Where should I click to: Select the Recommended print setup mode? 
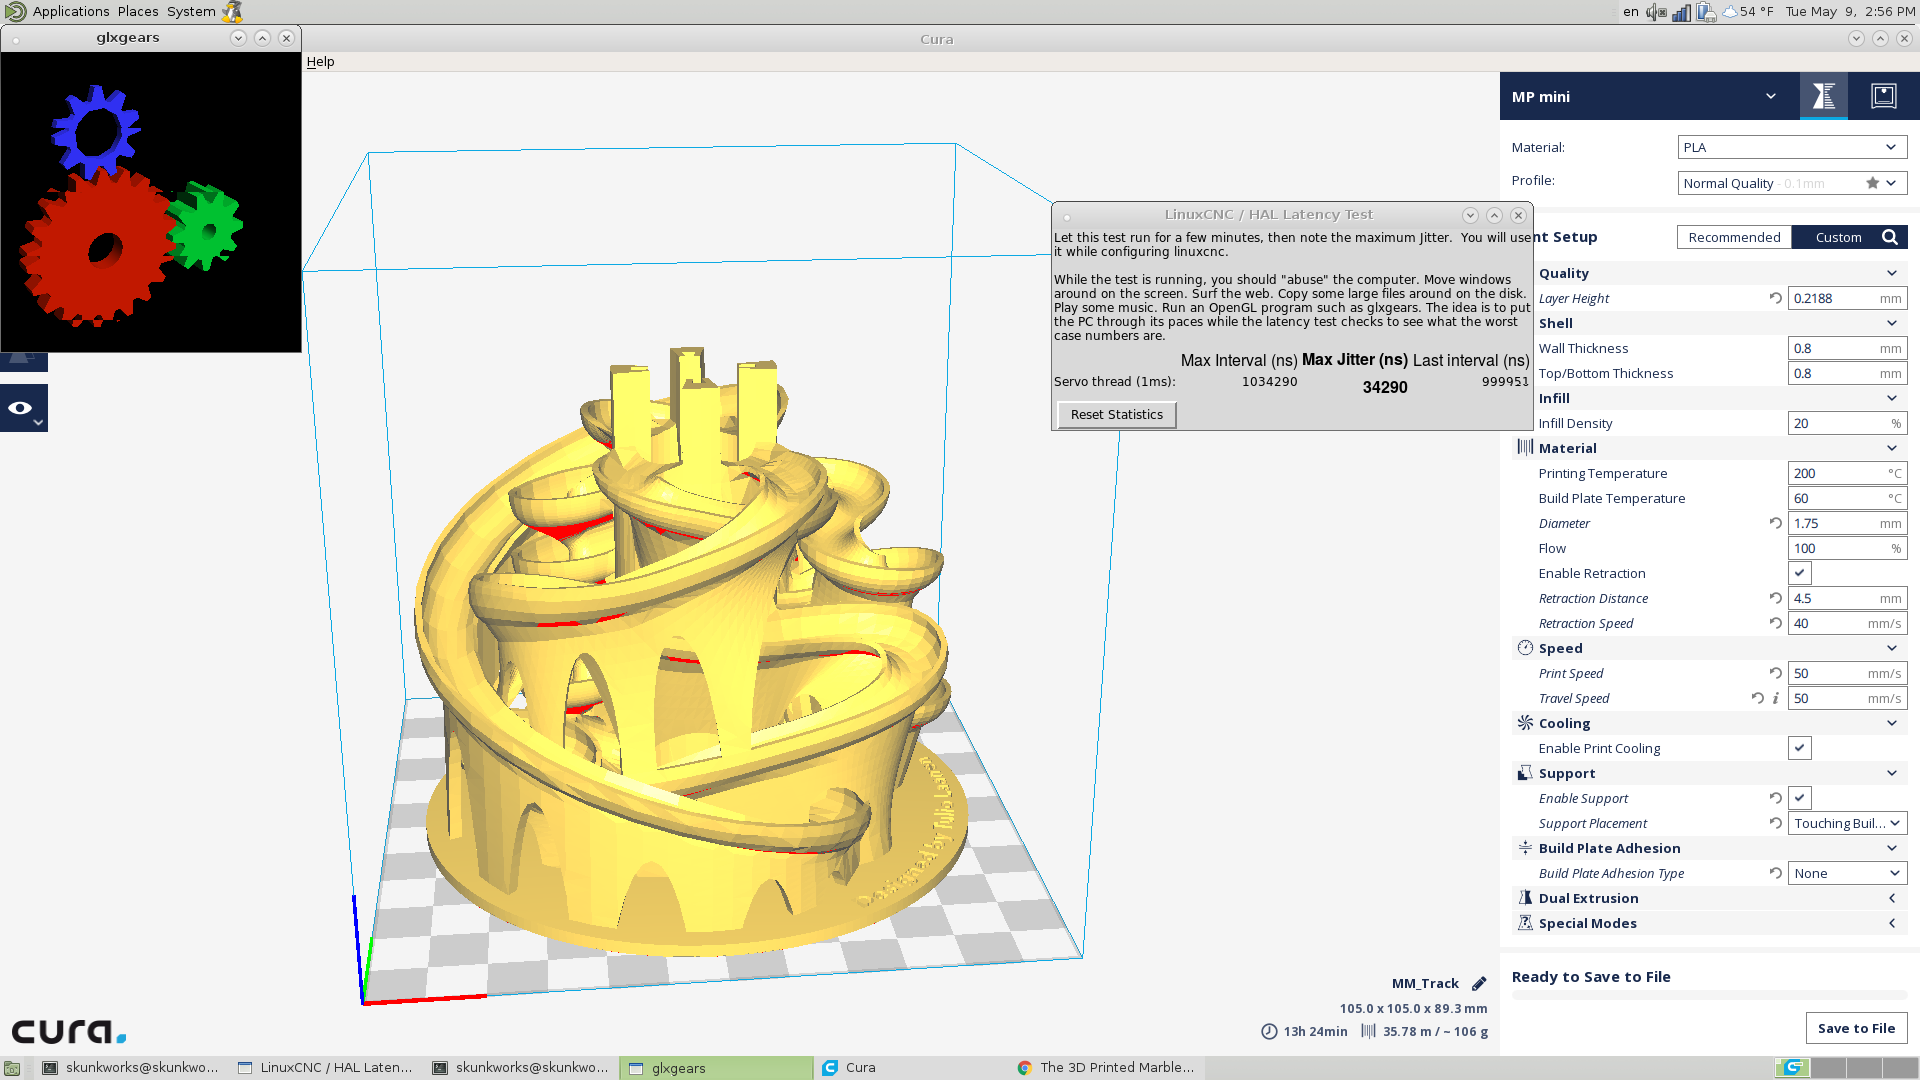tap(1734, 237)
